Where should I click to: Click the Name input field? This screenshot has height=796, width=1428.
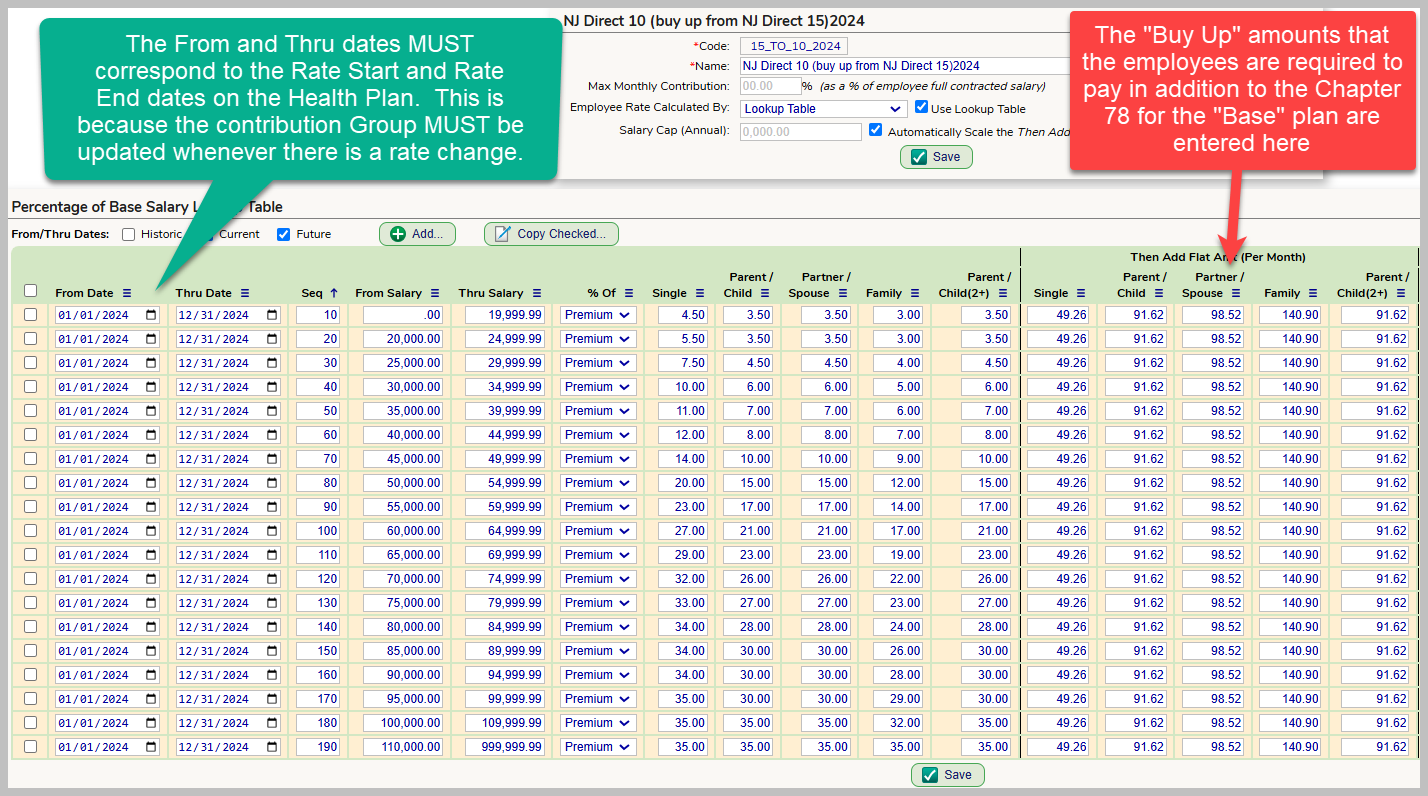tap(905, 66)
